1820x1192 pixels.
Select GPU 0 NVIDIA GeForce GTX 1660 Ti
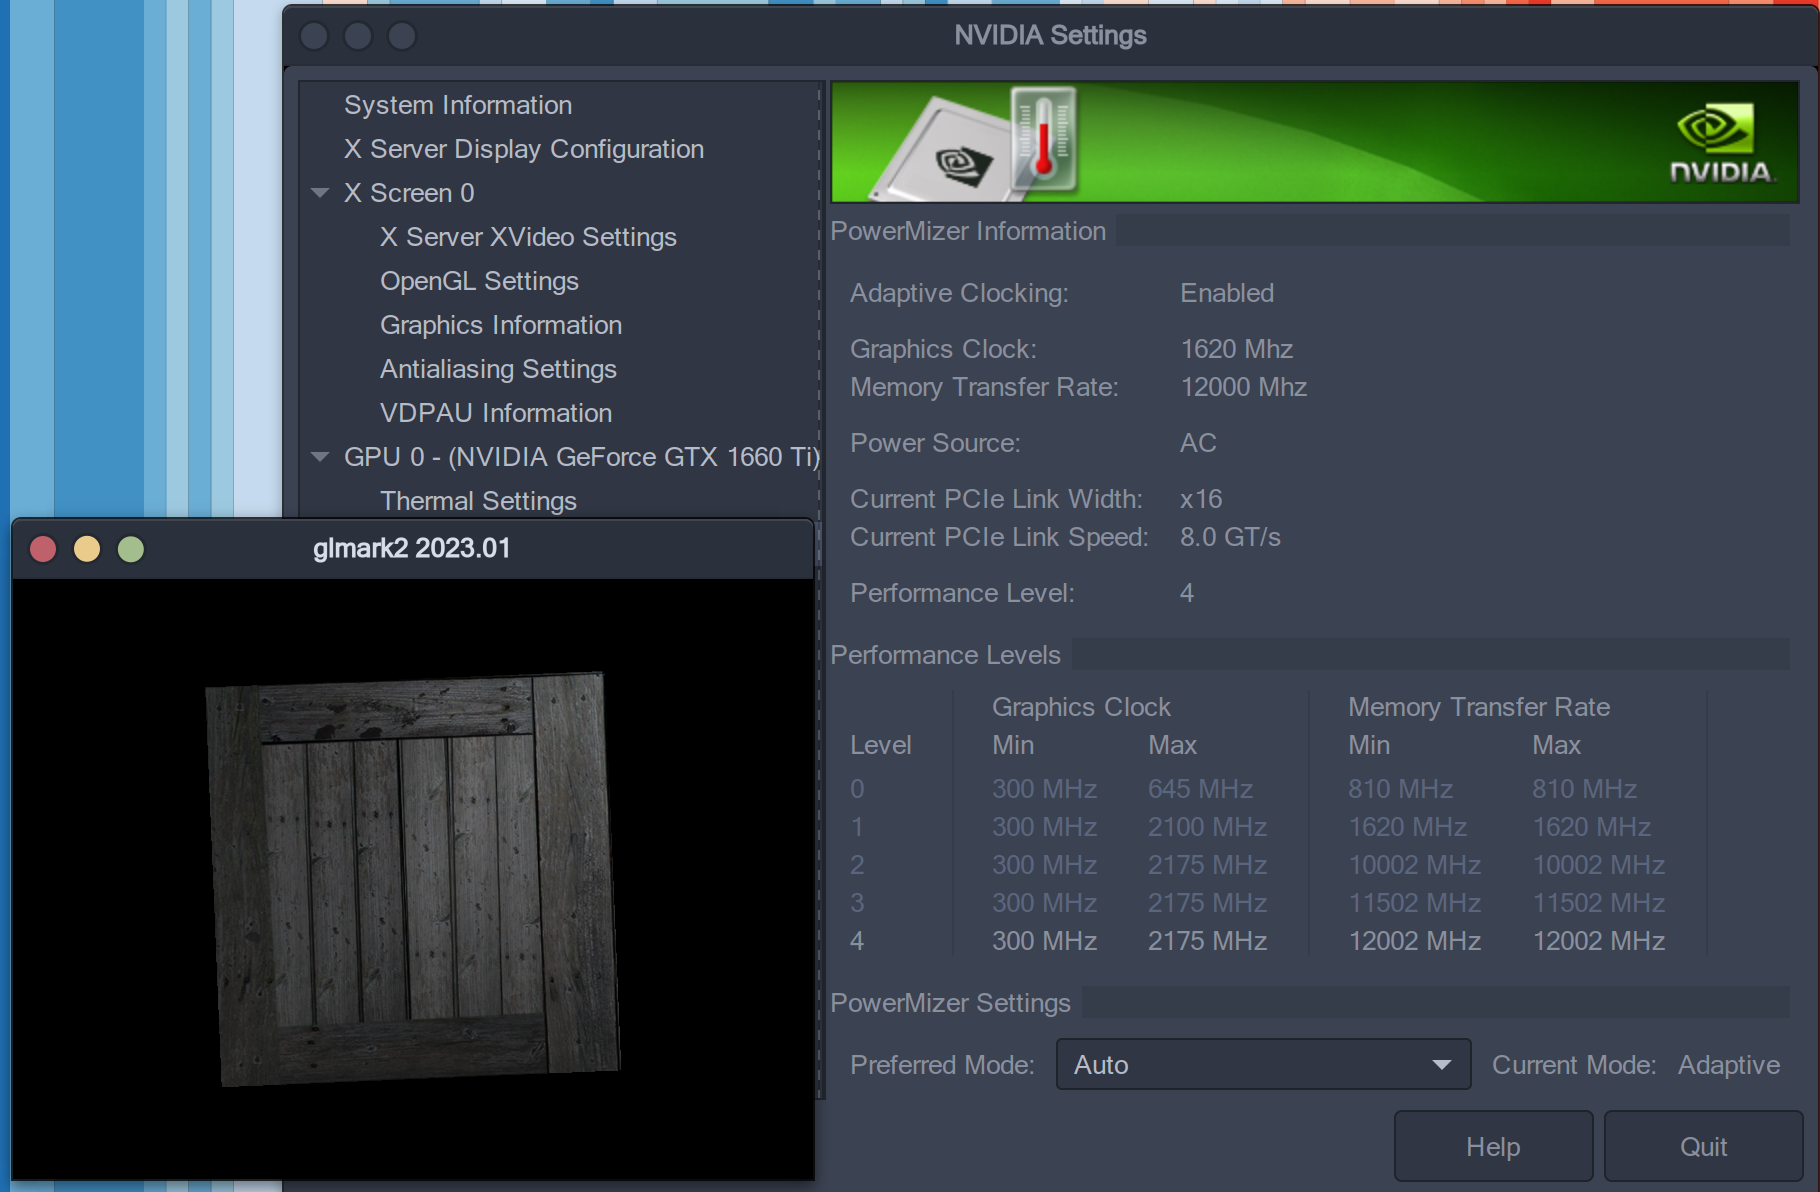[x=582, y=457]
